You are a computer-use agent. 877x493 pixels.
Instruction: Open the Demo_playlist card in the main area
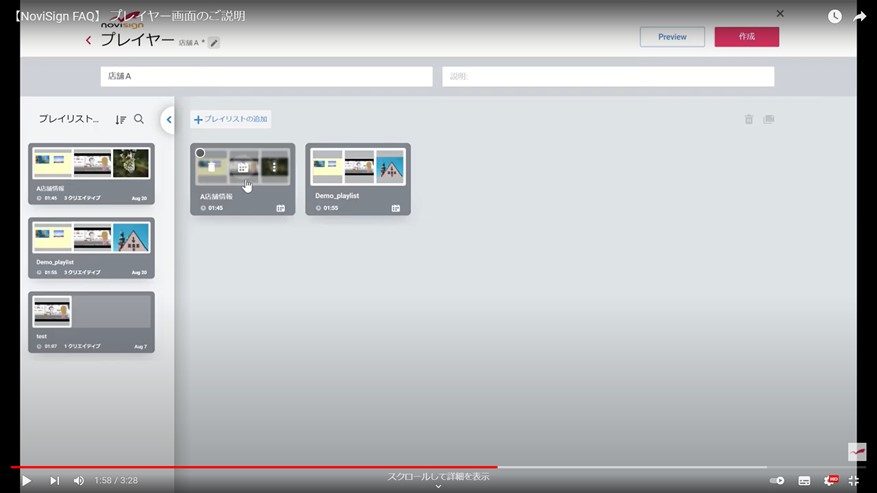358,179
